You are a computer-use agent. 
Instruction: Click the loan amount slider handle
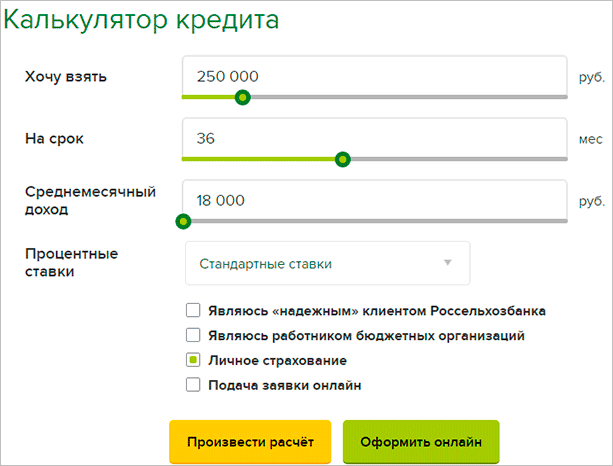point(242,97)
